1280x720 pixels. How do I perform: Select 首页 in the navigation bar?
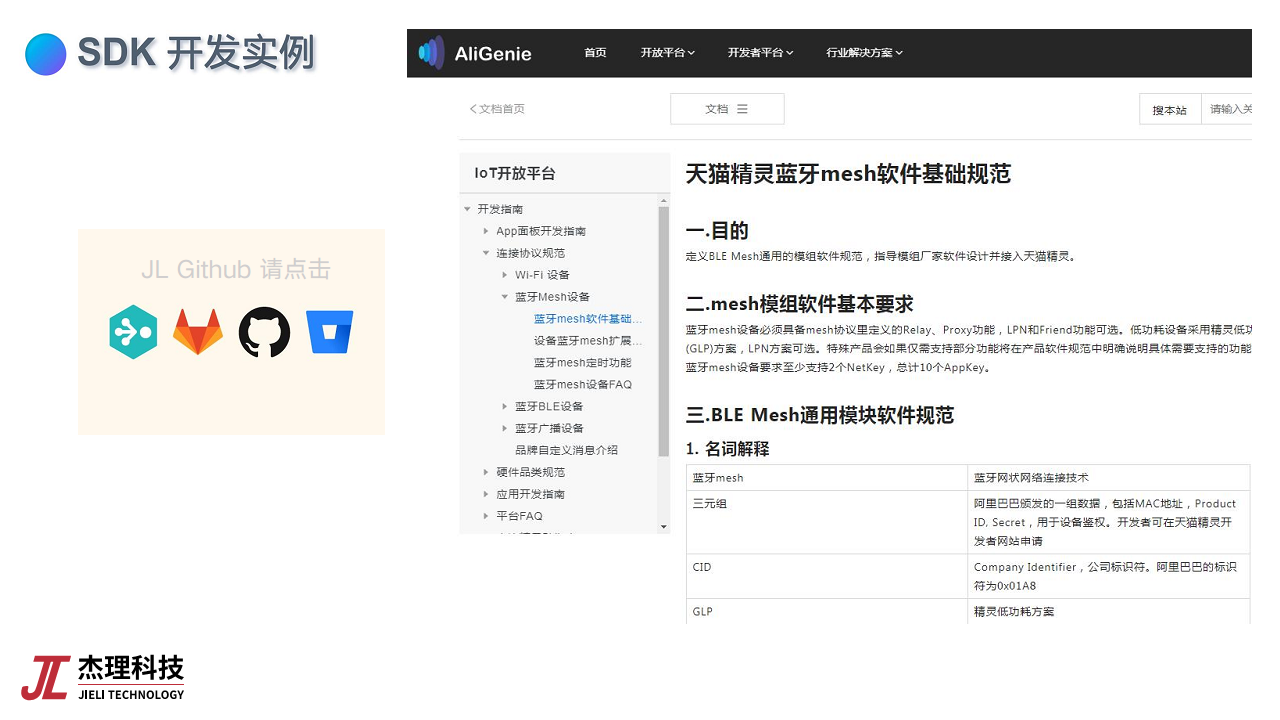595,53
